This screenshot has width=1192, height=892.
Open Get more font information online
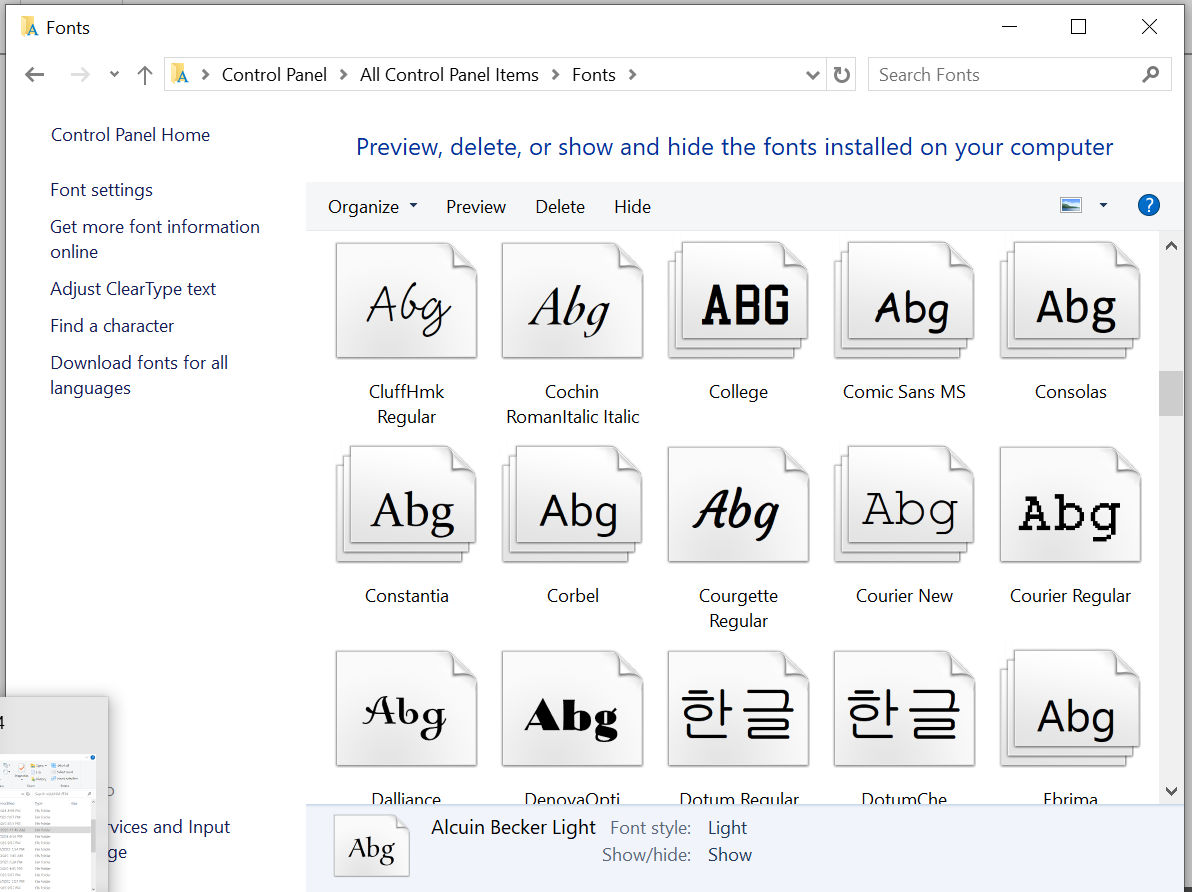pos(155,239)
